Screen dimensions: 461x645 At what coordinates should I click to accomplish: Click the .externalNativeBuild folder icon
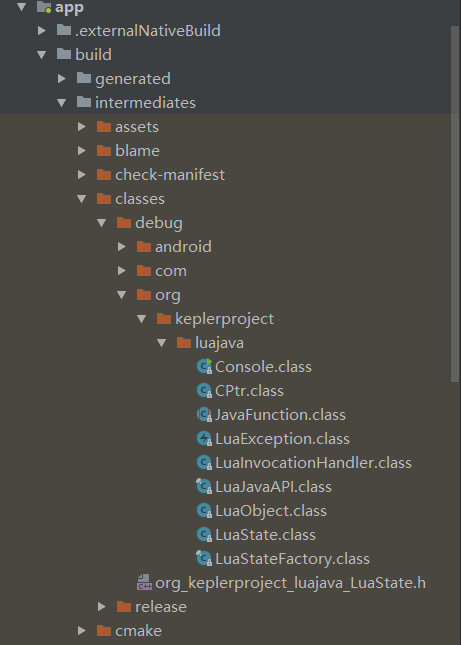[64, 30]
